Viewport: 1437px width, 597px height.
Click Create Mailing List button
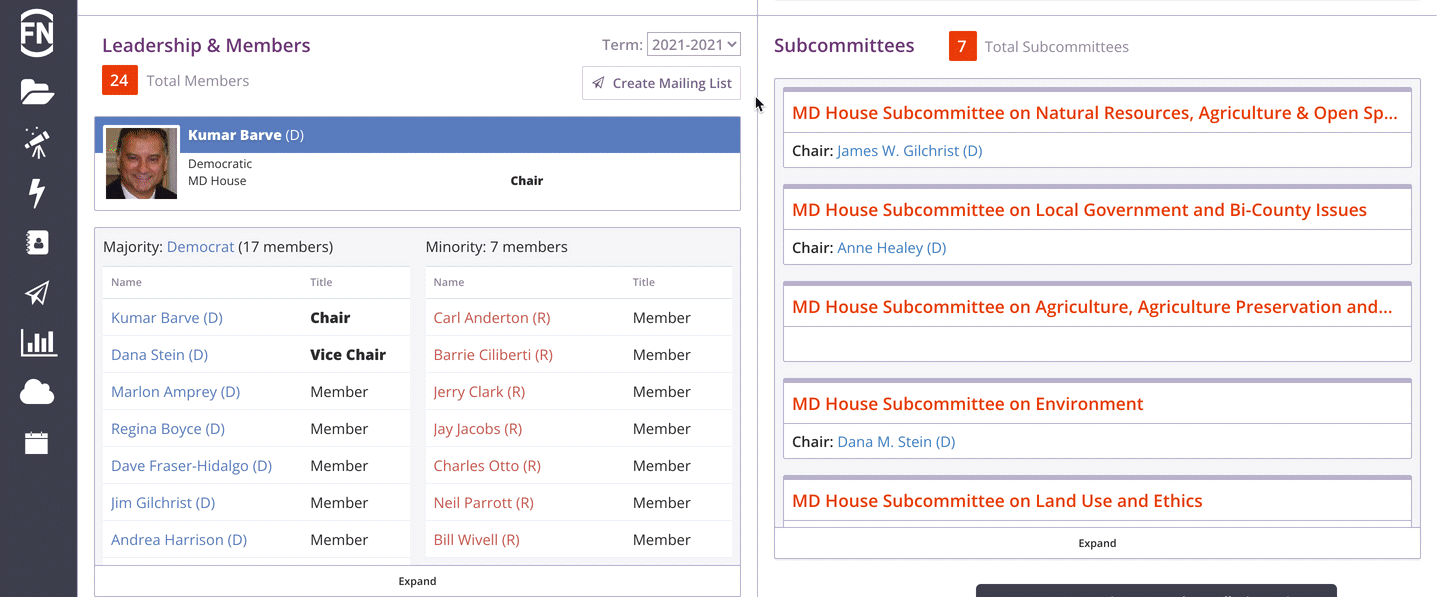(x=661, y=83)
